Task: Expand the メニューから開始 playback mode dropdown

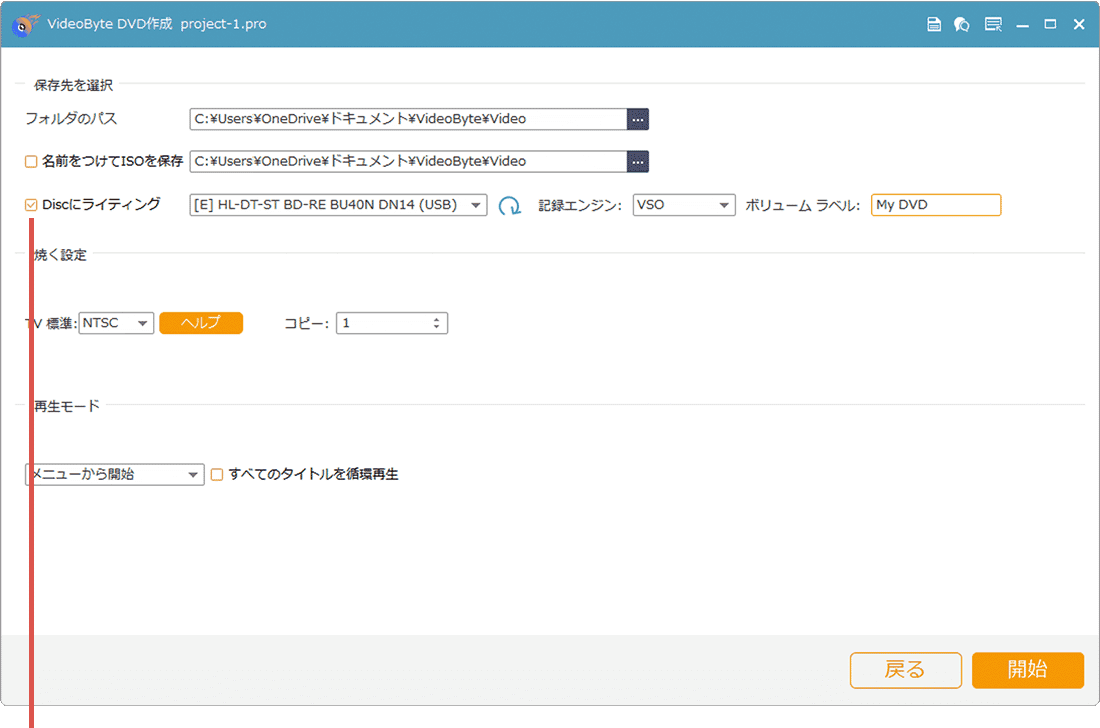Action: coord(114,475)
